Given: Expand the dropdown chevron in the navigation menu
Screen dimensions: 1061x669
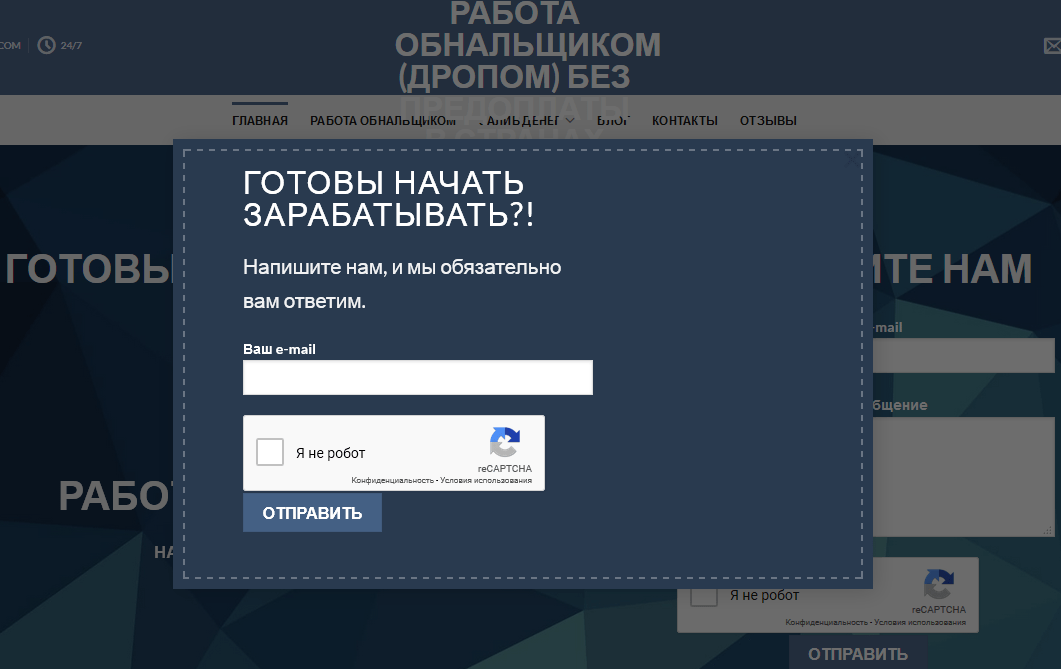Looking at the screenshot, I should (570, 121).
